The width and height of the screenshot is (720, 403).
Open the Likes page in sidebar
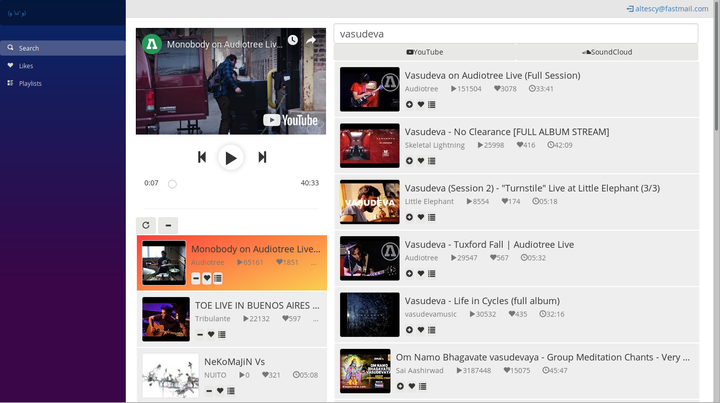(63, 66)
